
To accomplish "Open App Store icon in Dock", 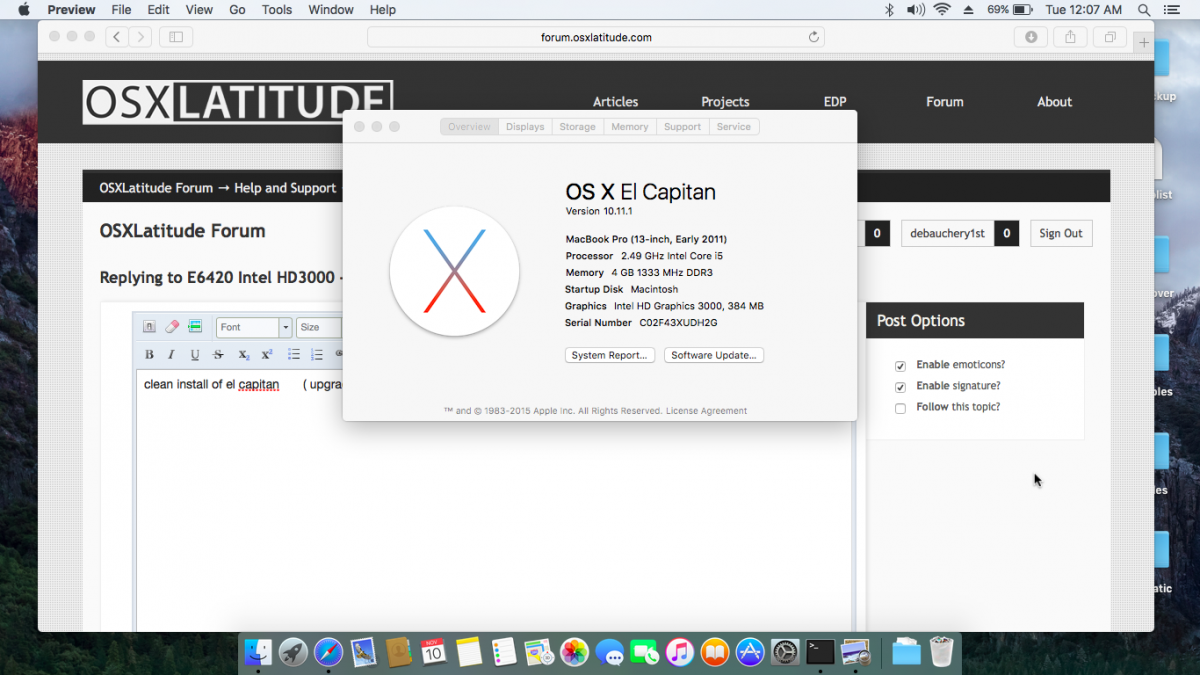I will tap(750, 652).
